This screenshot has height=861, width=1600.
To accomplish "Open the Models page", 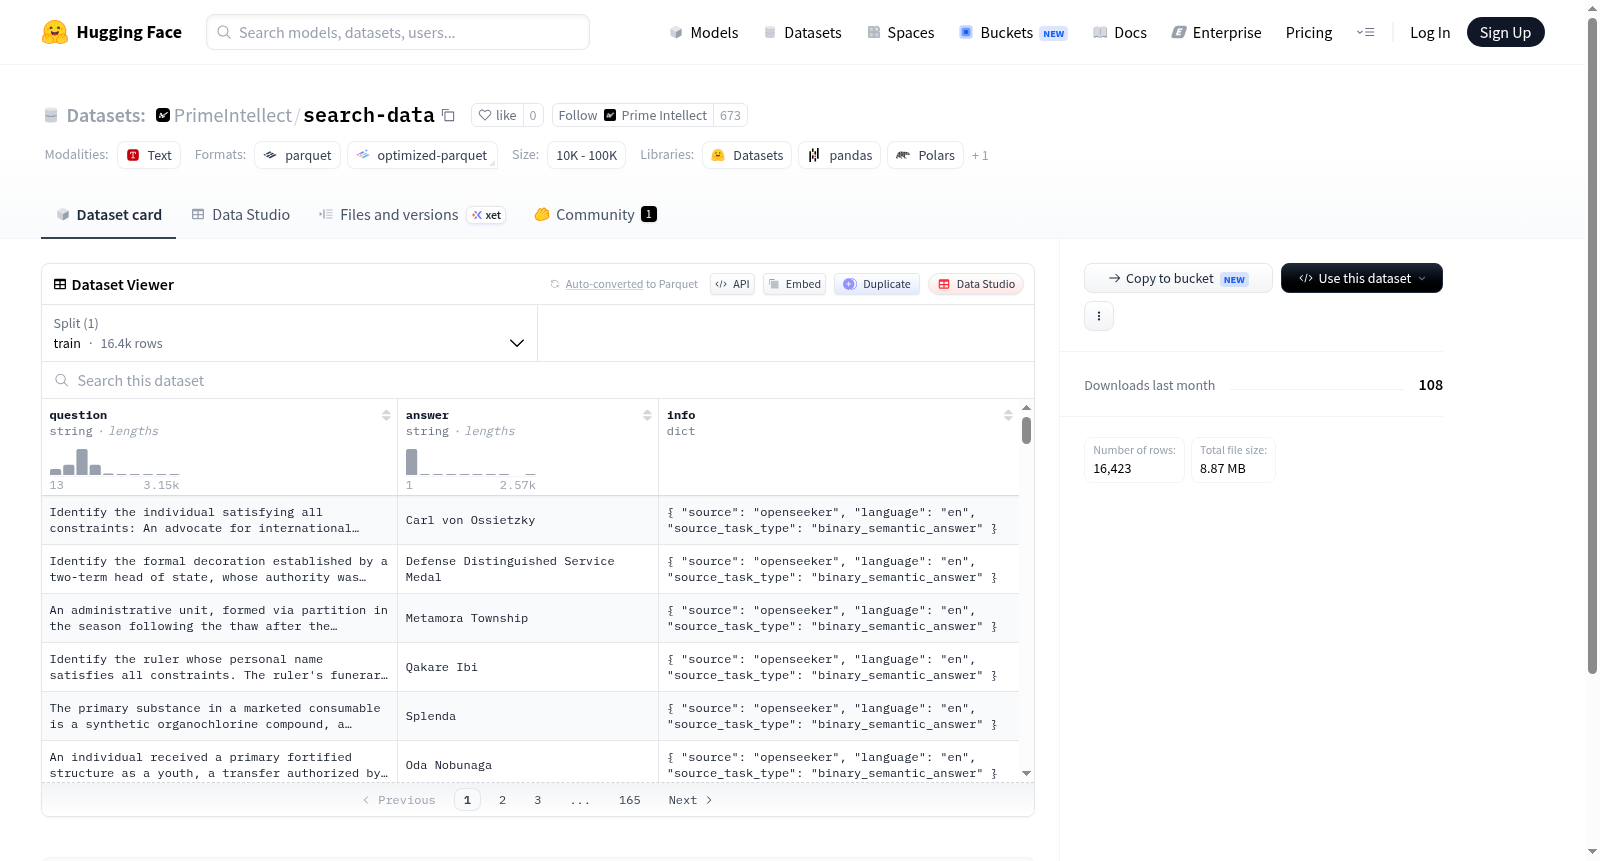I will pyautogui.click(x=703, y=32).
